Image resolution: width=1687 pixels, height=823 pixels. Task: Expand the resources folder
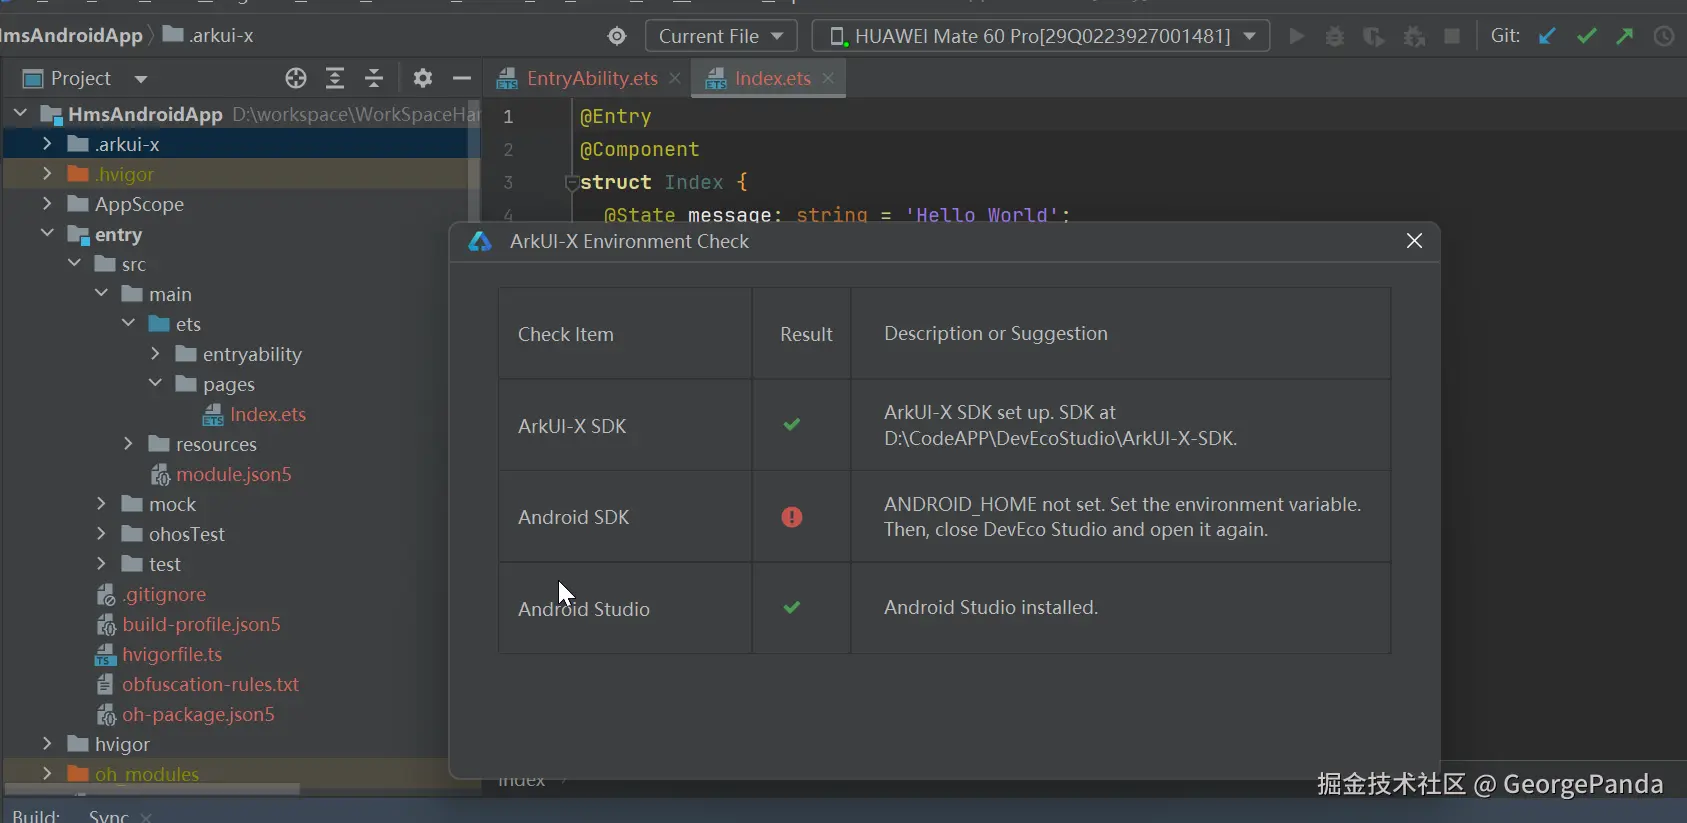(128, 444)
